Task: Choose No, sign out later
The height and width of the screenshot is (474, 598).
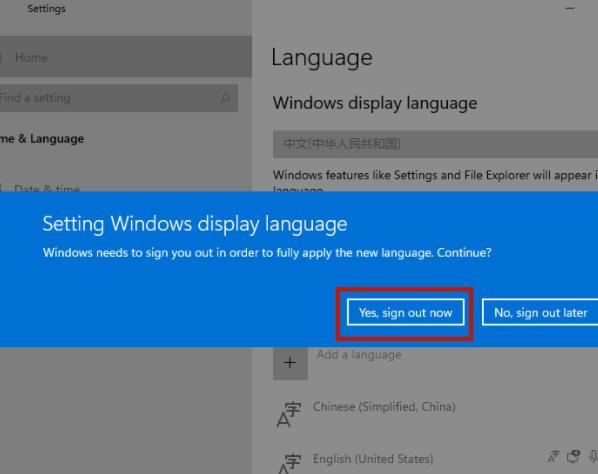Action: pos(540,312)
